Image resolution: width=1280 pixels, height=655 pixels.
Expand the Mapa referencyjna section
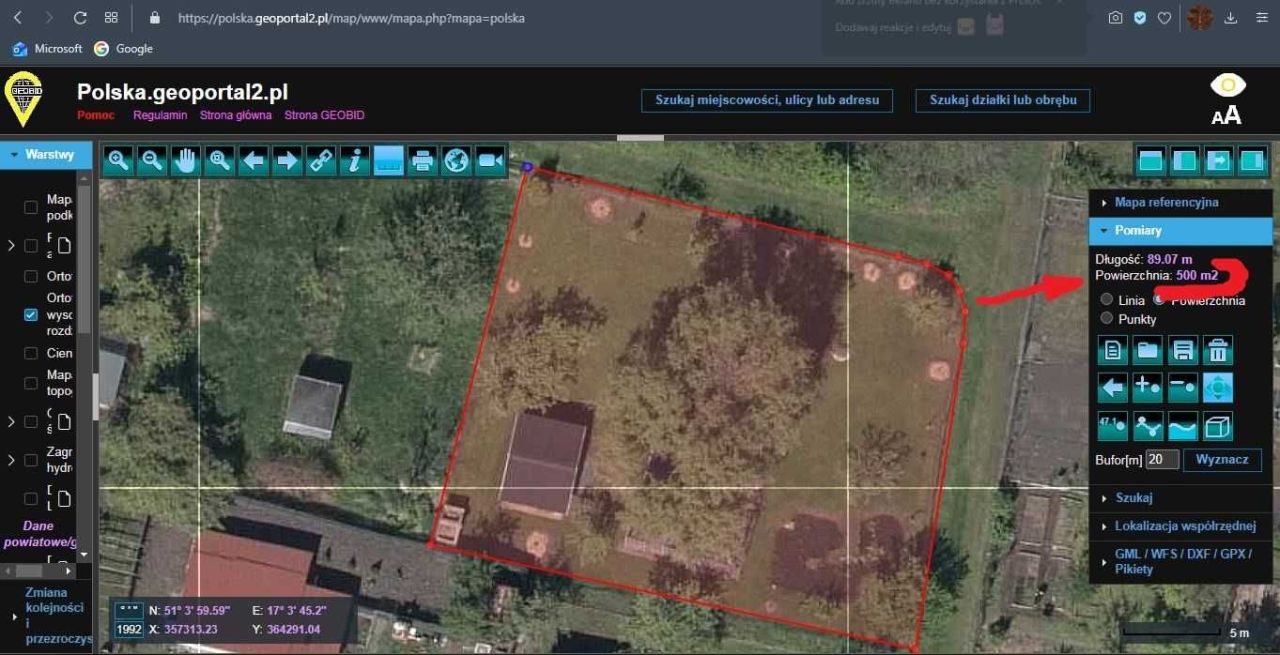[x=1180, y=202]
